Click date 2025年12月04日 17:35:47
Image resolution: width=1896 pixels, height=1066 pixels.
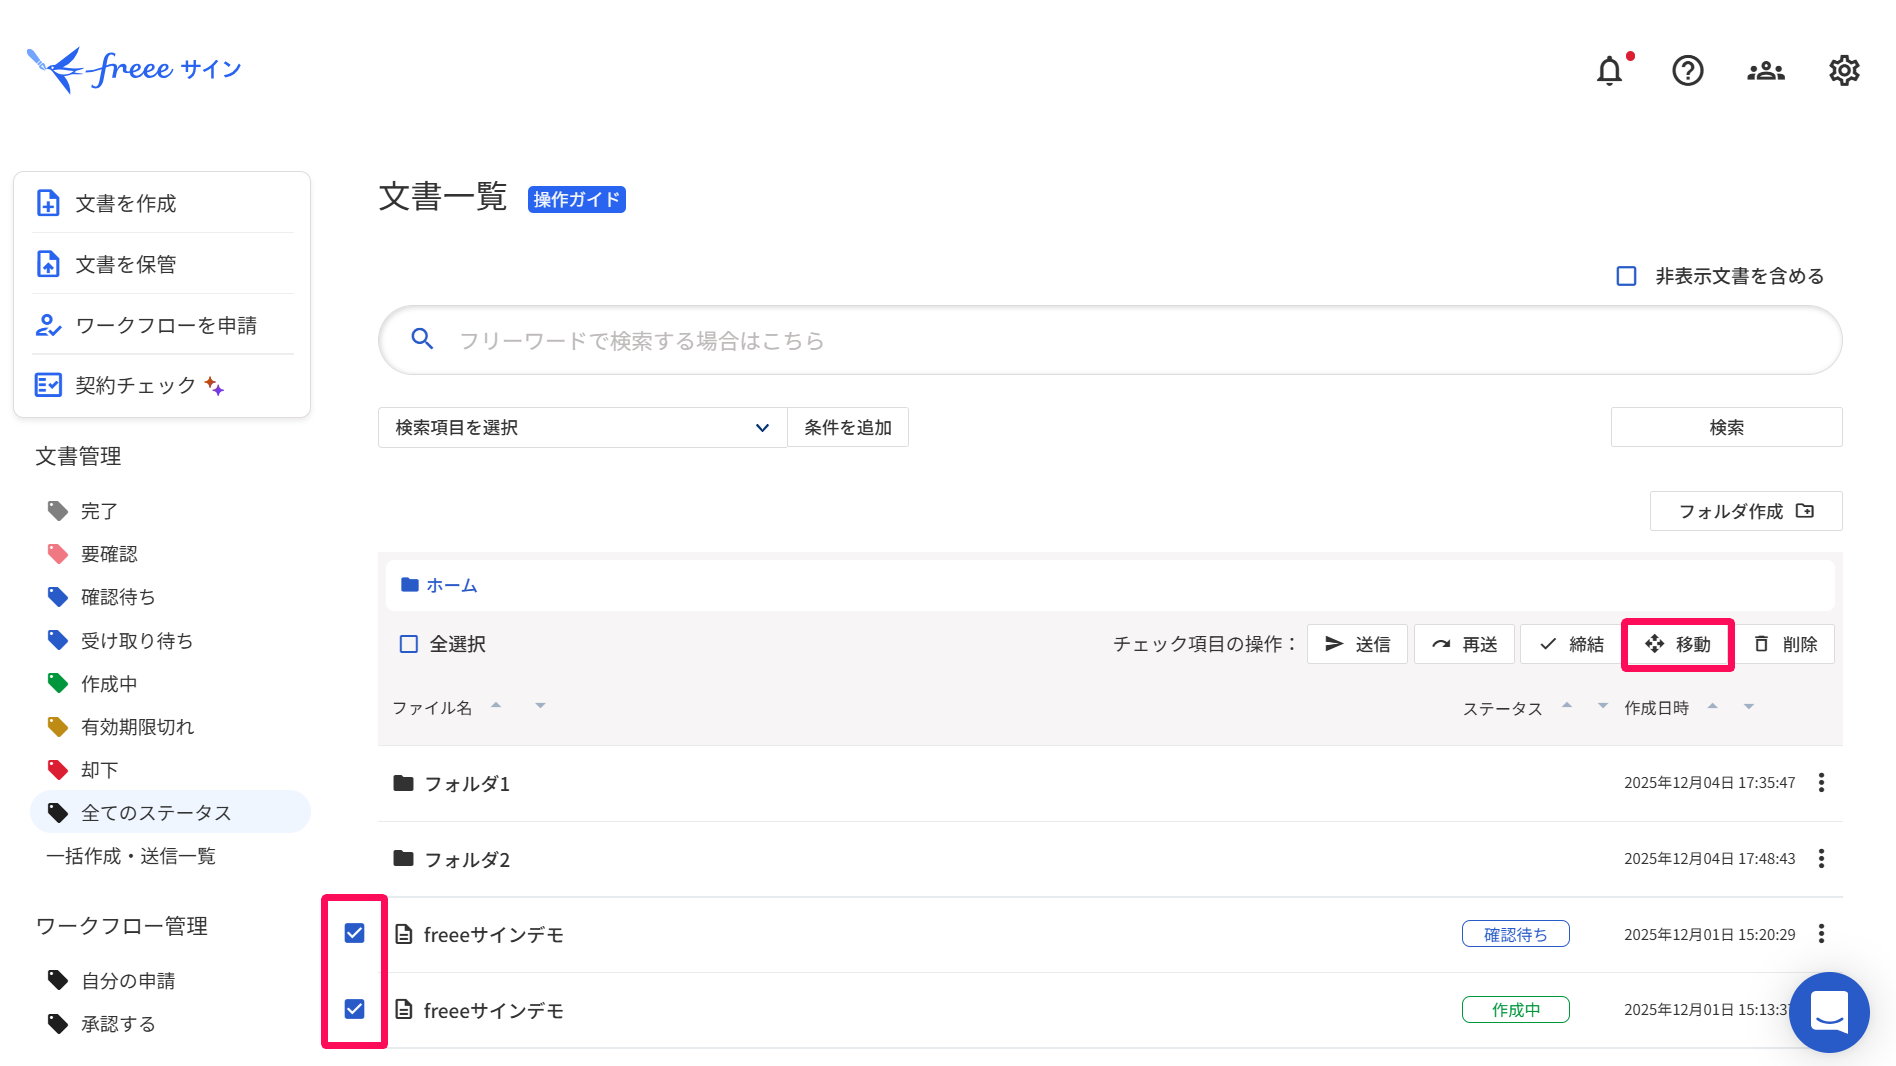click(x=1710, y=783)
